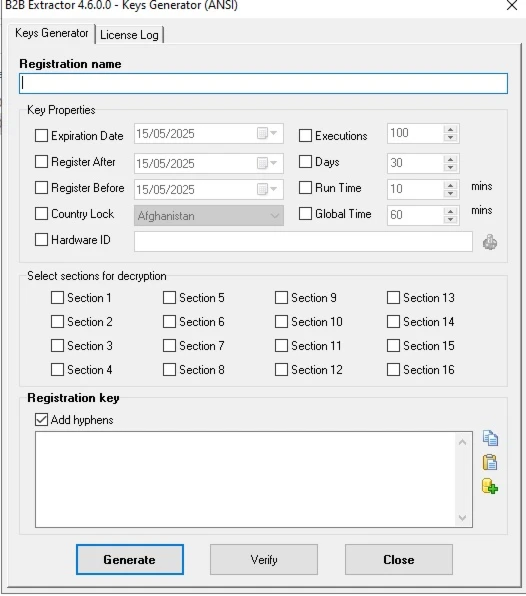
Task: Enable the Register After checkbox
Action: [x=41, y=162]
